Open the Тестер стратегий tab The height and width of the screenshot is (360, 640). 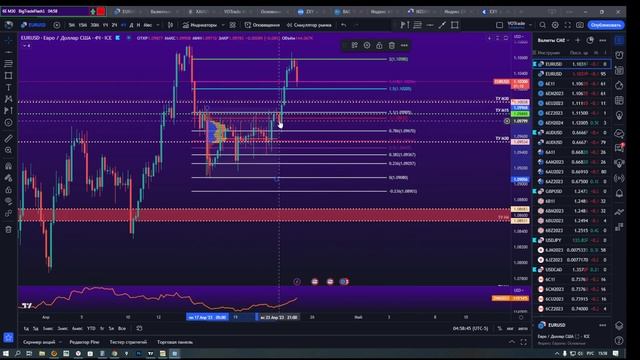coord(128,342)
